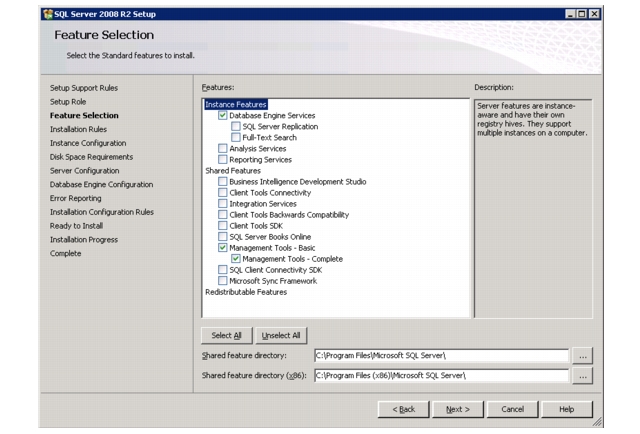Click Database Engine Configuration step
Image resolution: width=640 pixels, height=434 pixels.
pyautogui.click(x=101, y=185)
